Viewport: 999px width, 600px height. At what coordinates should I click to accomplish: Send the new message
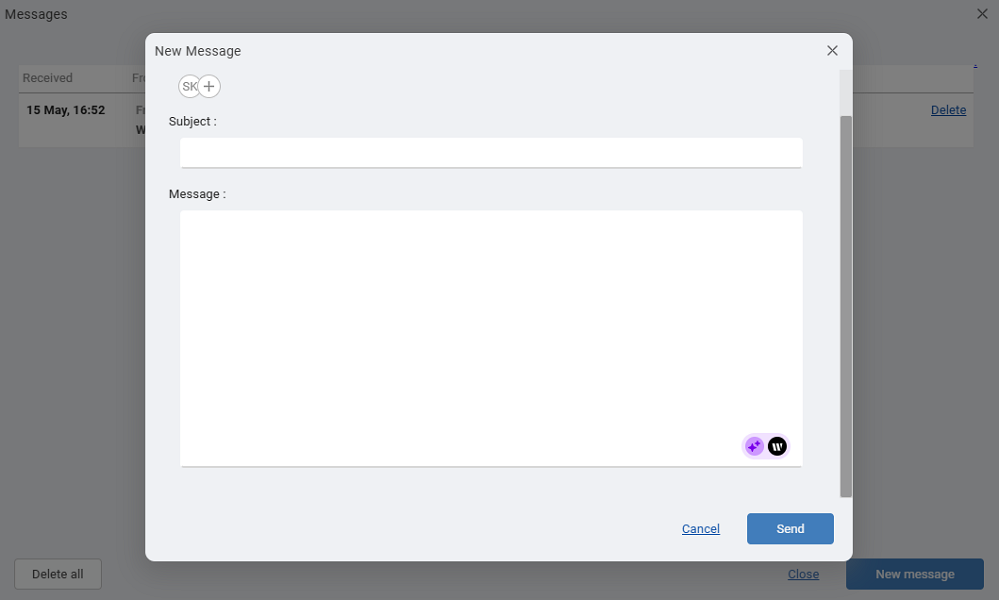click(790, 529)
